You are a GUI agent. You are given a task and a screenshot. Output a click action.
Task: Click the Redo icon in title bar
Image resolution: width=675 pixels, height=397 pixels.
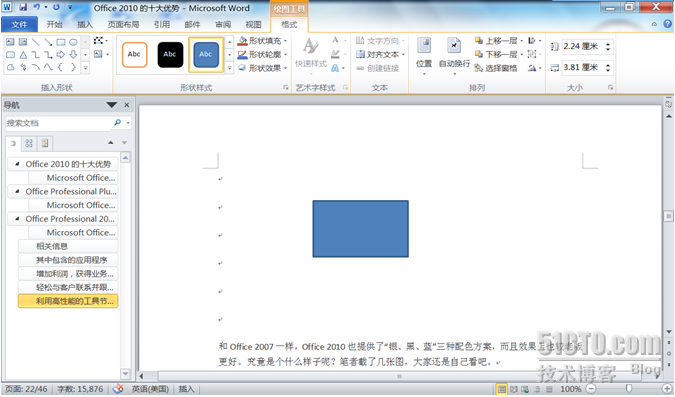tap(56, 7)
